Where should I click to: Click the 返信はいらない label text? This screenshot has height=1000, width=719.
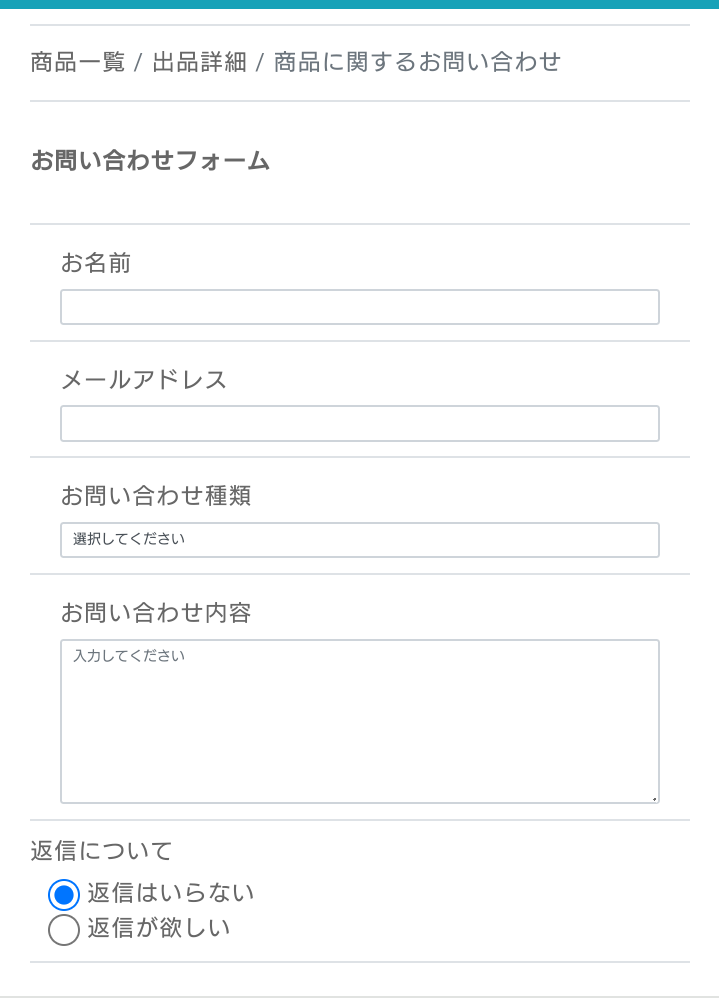point(170,893)
